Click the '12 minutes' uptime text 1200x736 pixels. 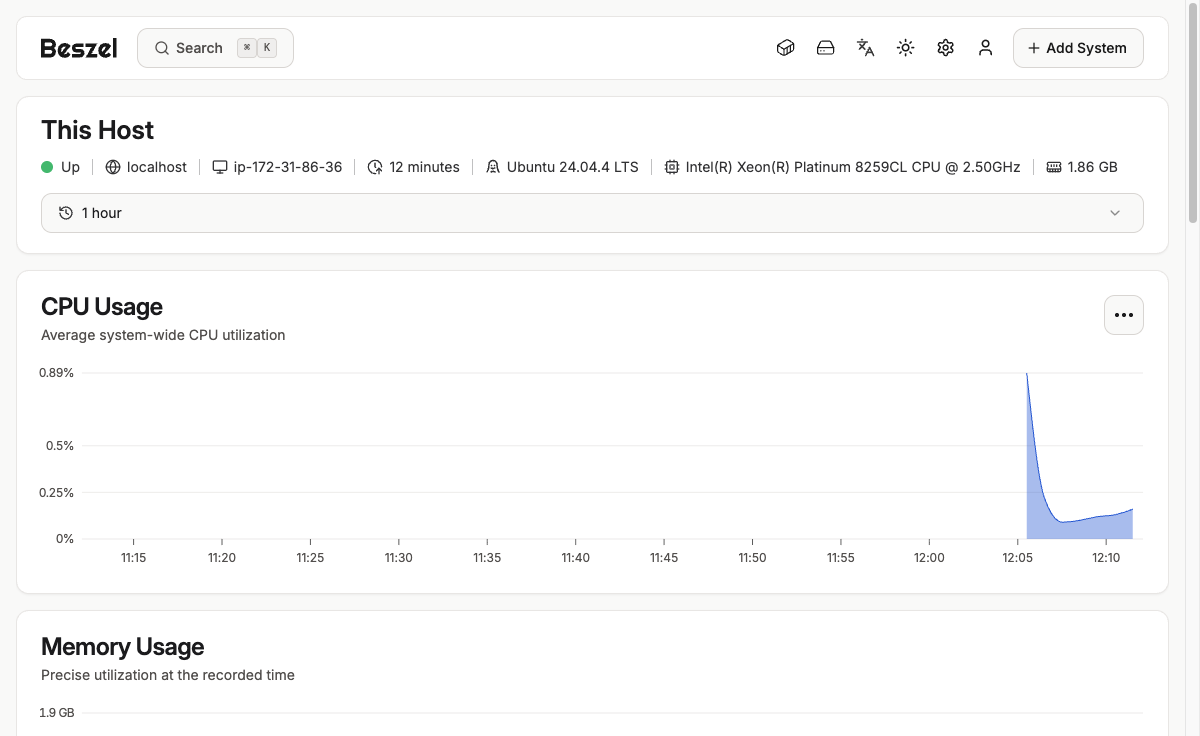click(424, 167)
